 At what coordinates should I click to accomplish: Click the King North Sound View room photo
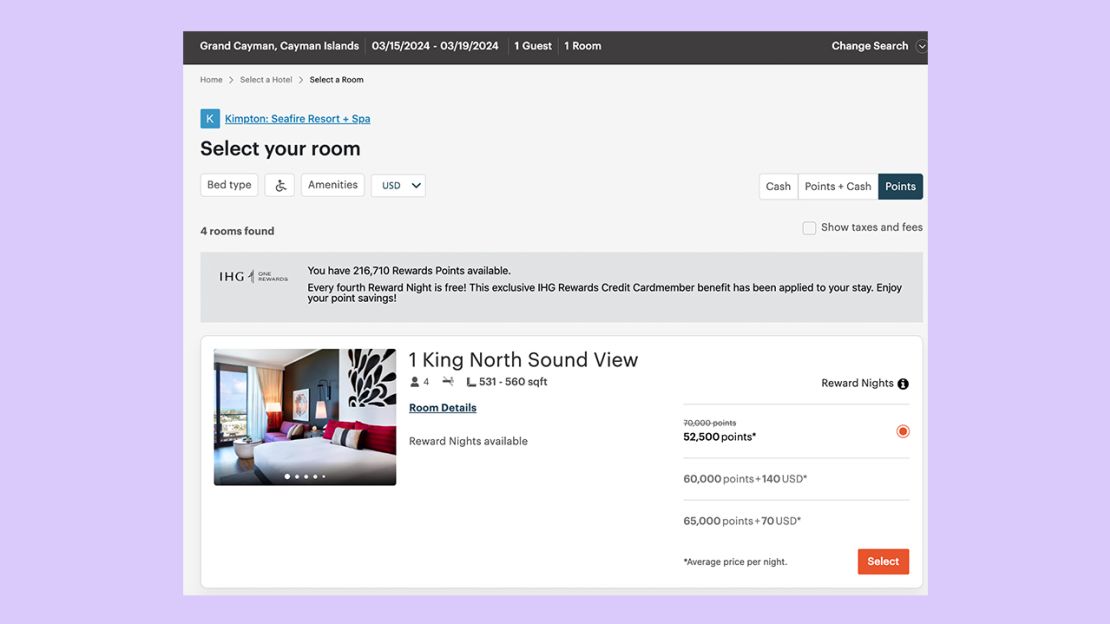pyautogui.click(x=305, y=417)
